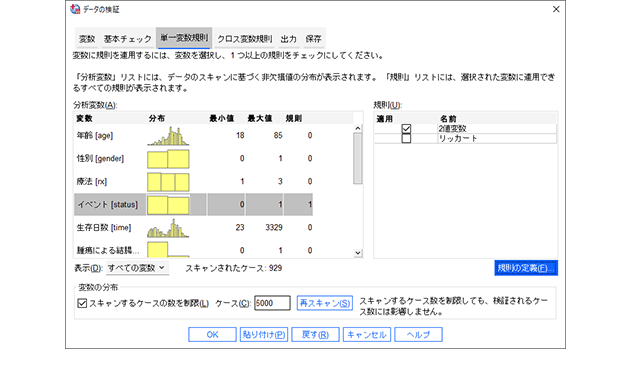Select the 年齢 [age] variable row
Screen dimensions: 630x380
click(194, 136)
